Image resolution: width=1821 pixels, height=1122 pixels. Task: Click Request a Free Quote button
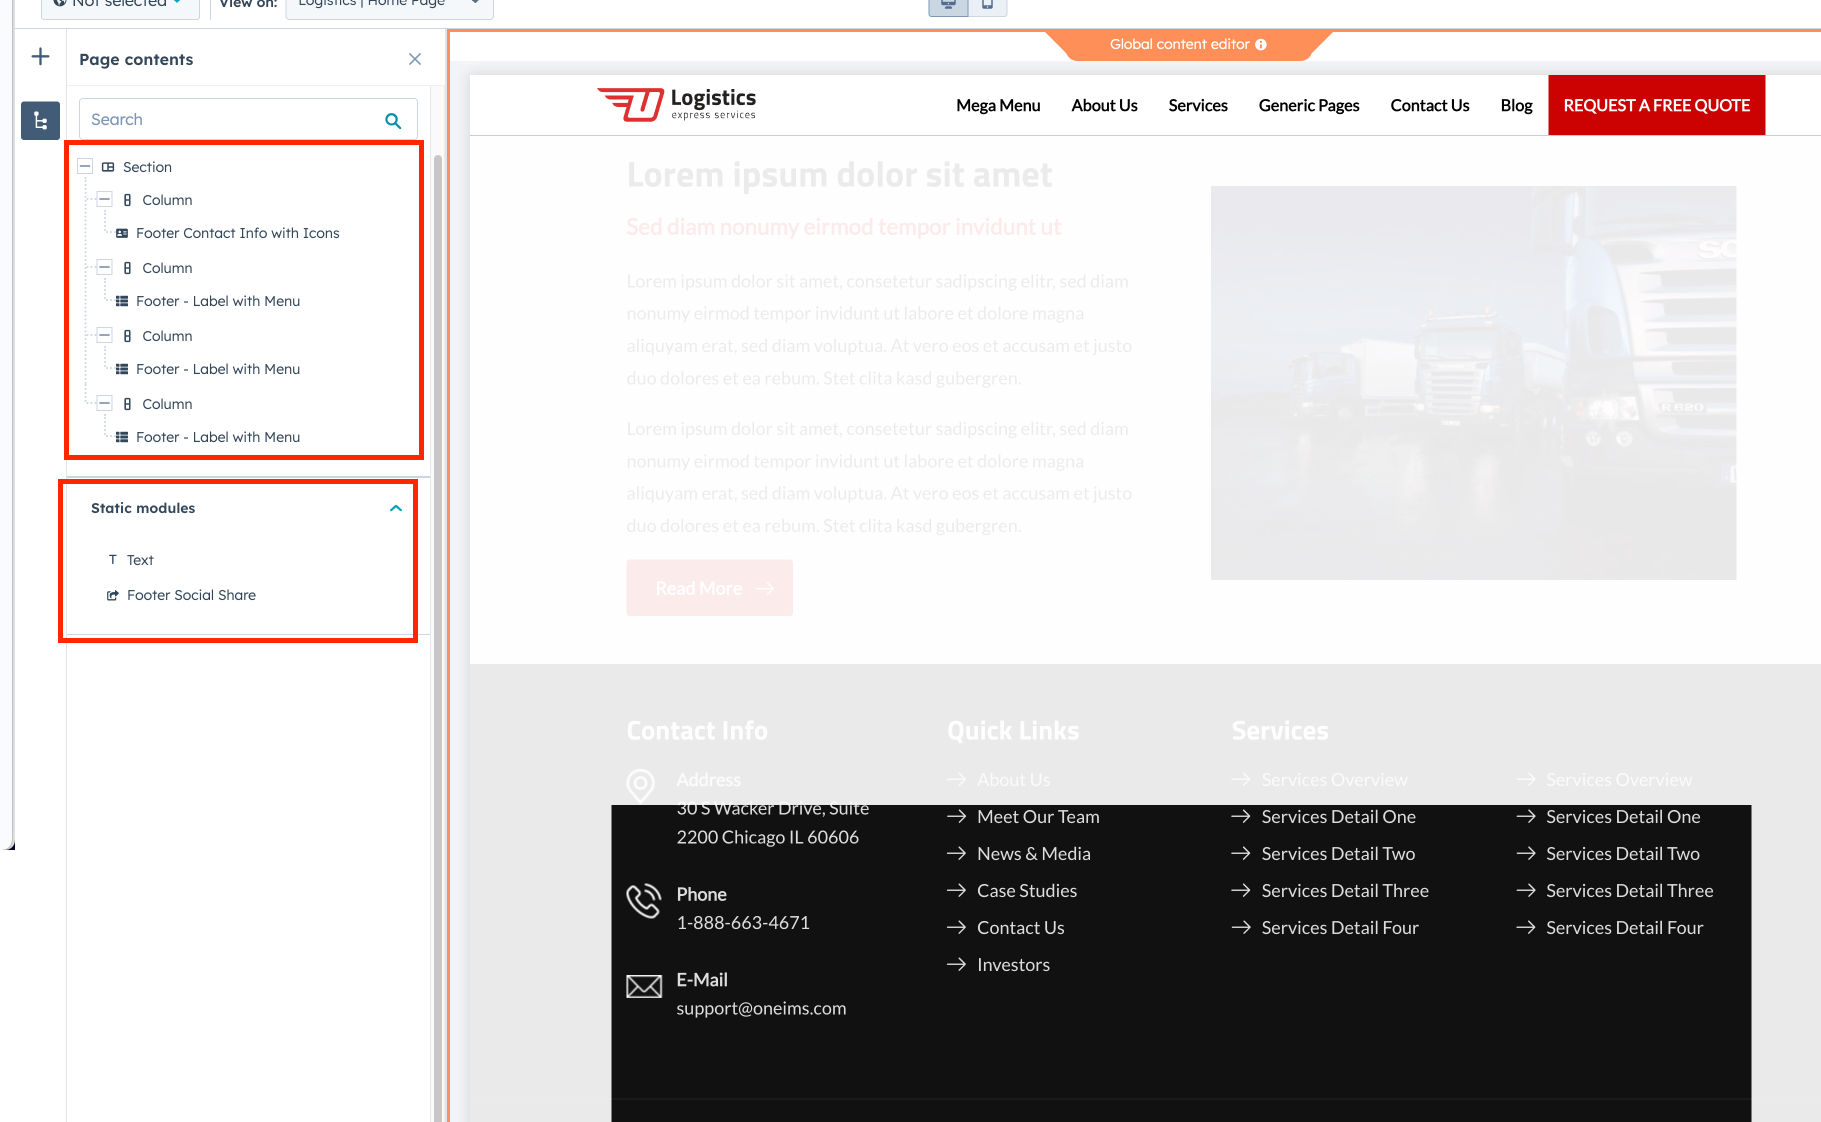1656,105
